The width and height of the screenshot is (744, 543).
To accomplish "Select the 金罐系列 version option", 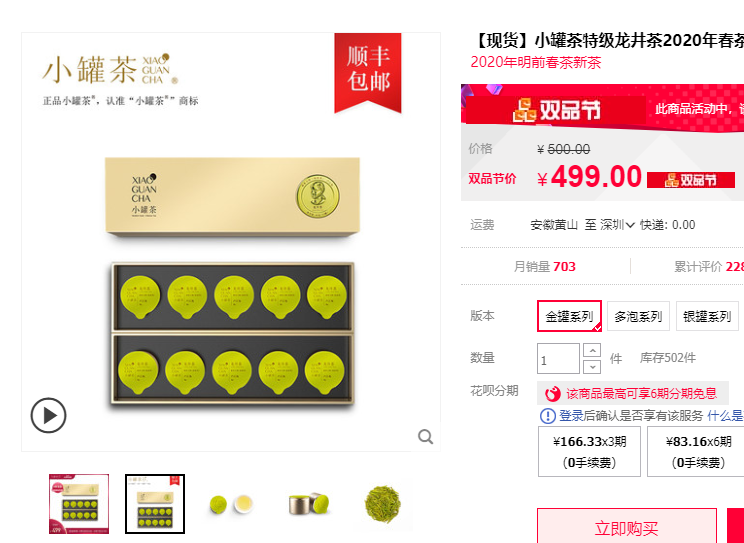I will pos(569,316).
